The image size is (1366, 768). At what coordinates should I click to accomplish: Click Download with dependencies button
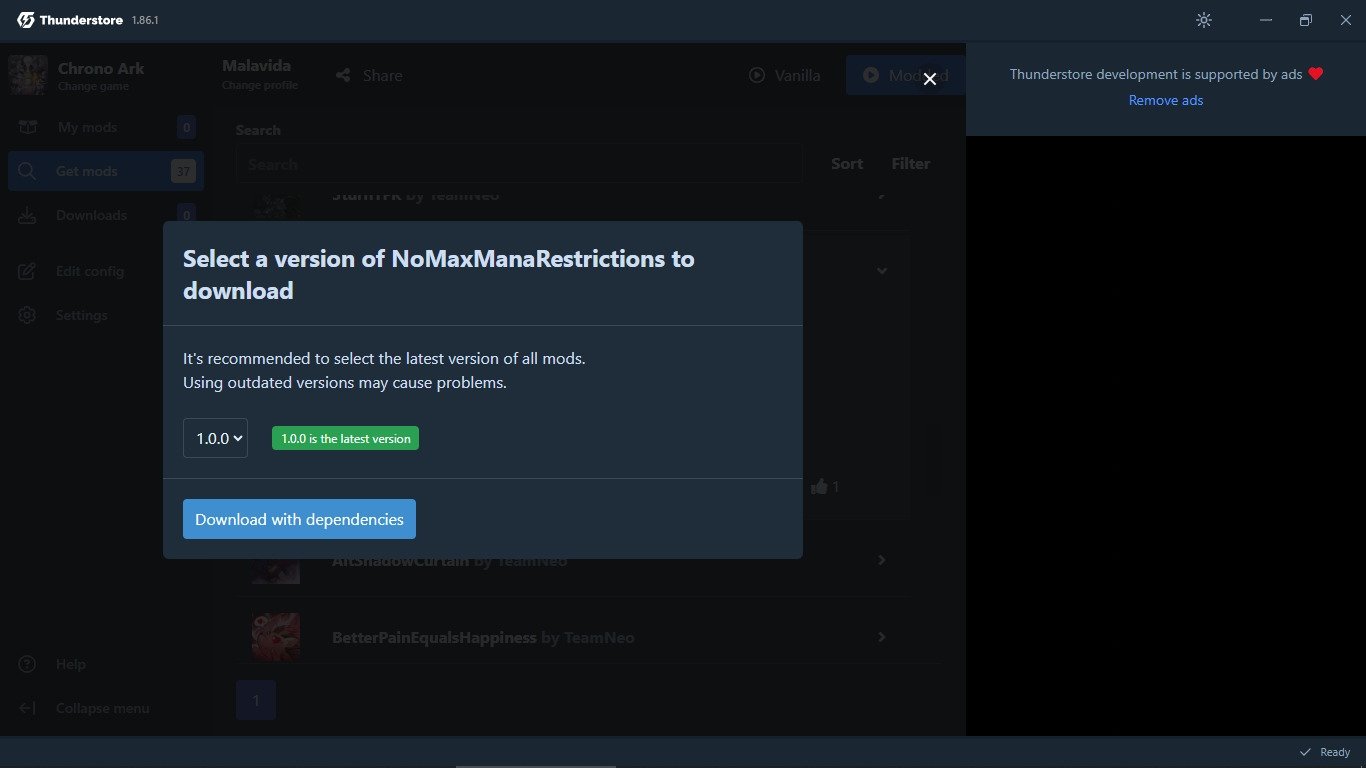click(299, 519)
